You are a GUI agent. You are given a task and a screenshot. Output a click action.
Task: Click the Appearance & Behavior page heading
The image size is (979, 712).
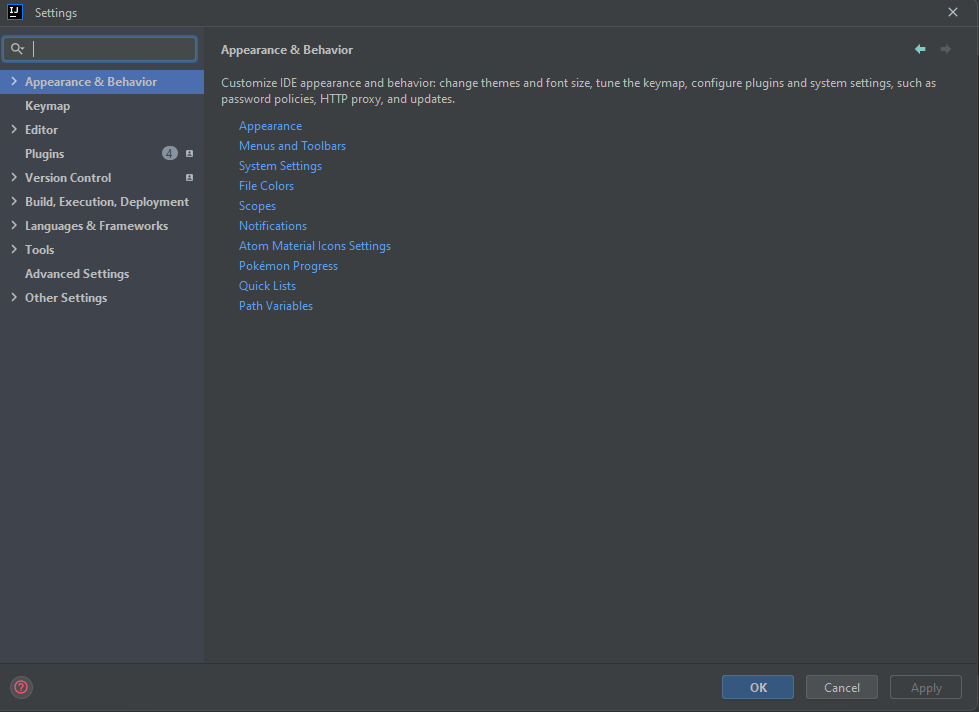pyautogui.click(x=287, y=50)
